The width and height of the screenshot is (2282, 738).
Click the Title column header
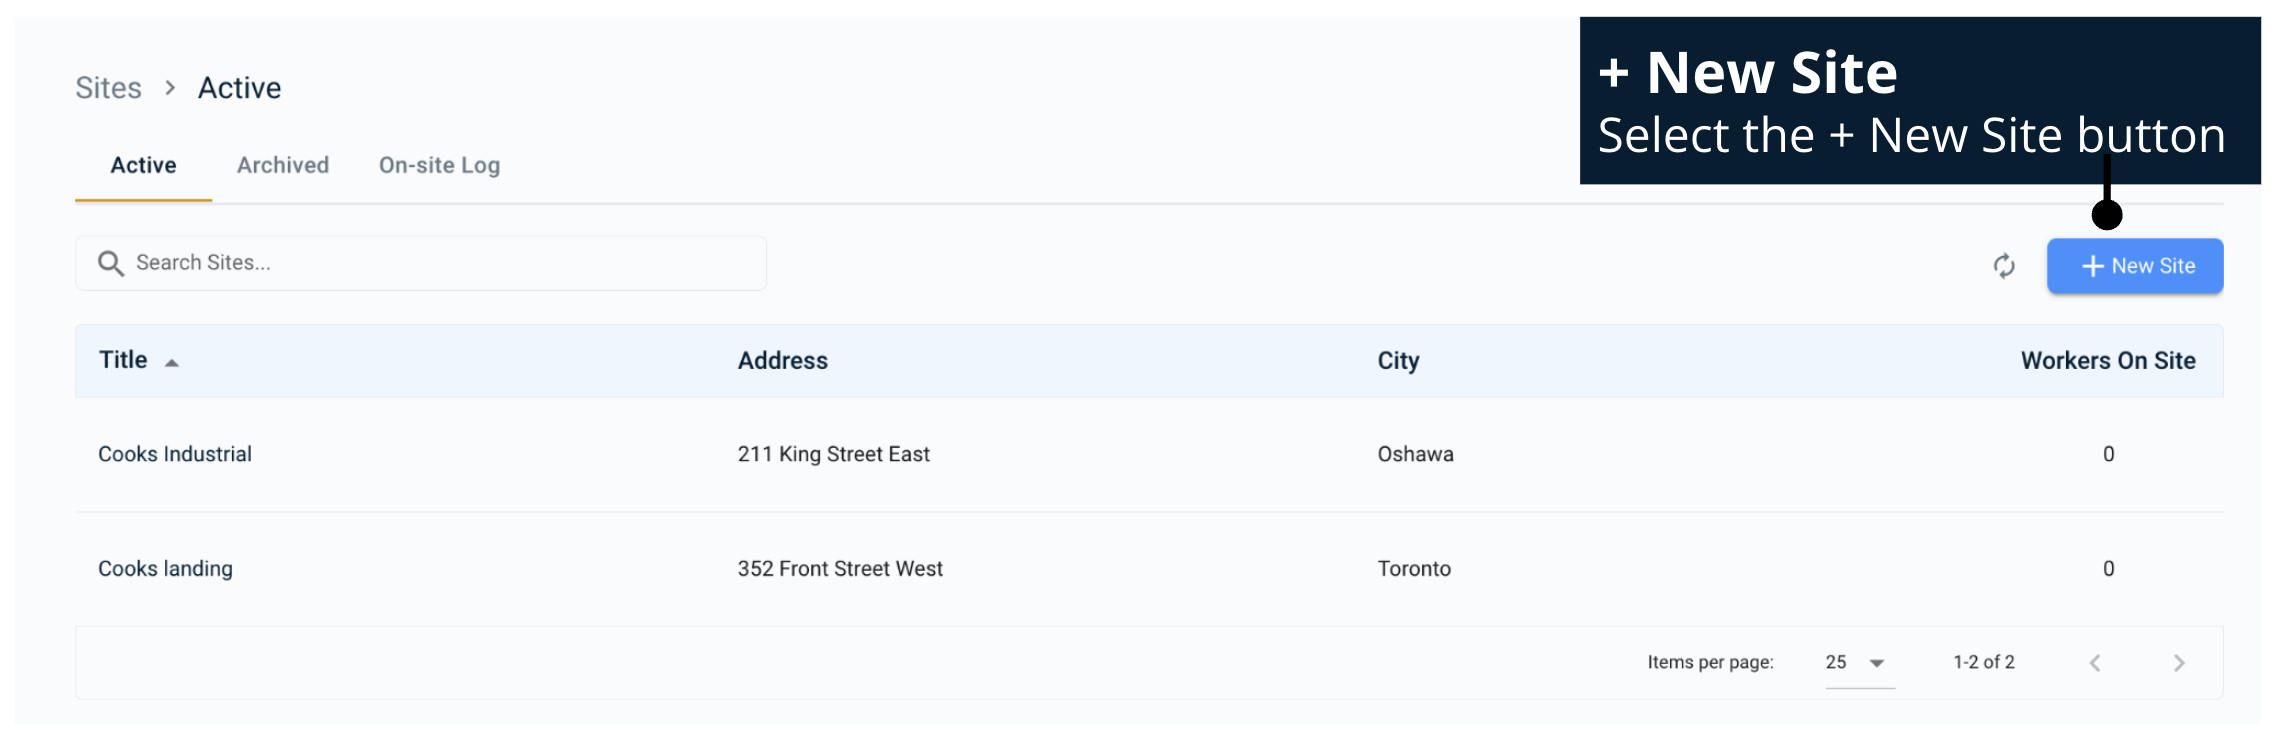(x=123, y=361)
